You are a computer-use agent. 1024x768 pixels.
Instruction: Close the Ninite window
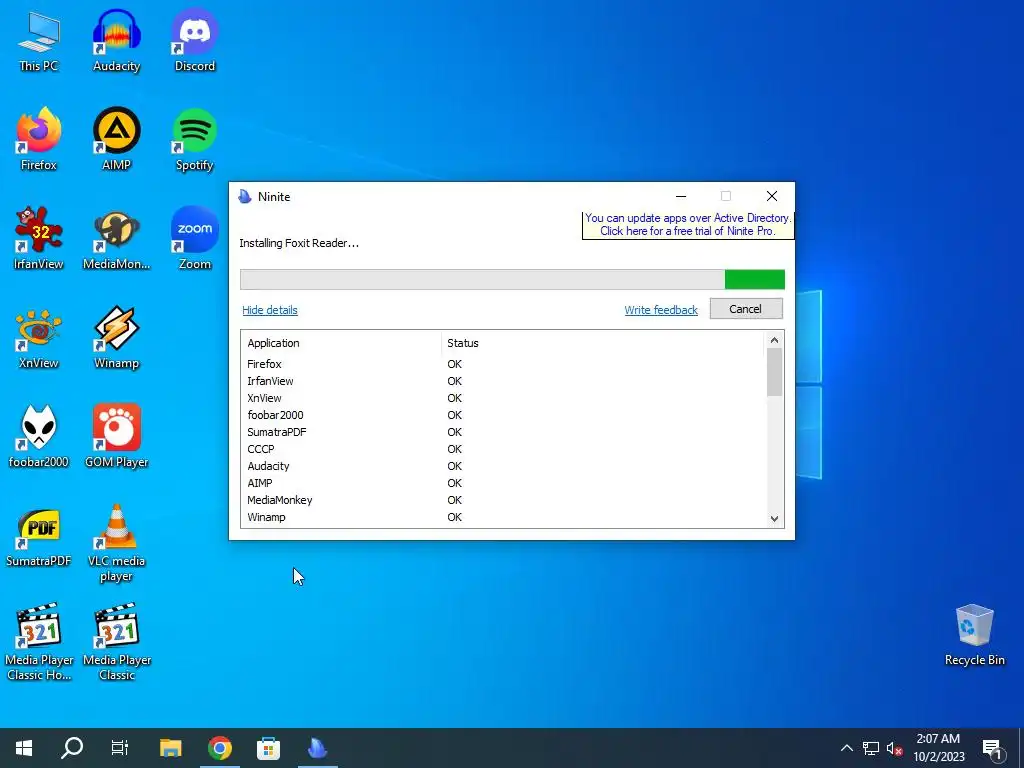[x=771, y=196]
